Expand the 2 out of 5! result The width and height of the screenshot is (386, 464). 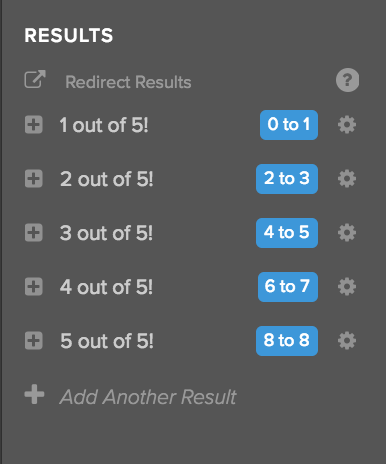click(34, 179)
